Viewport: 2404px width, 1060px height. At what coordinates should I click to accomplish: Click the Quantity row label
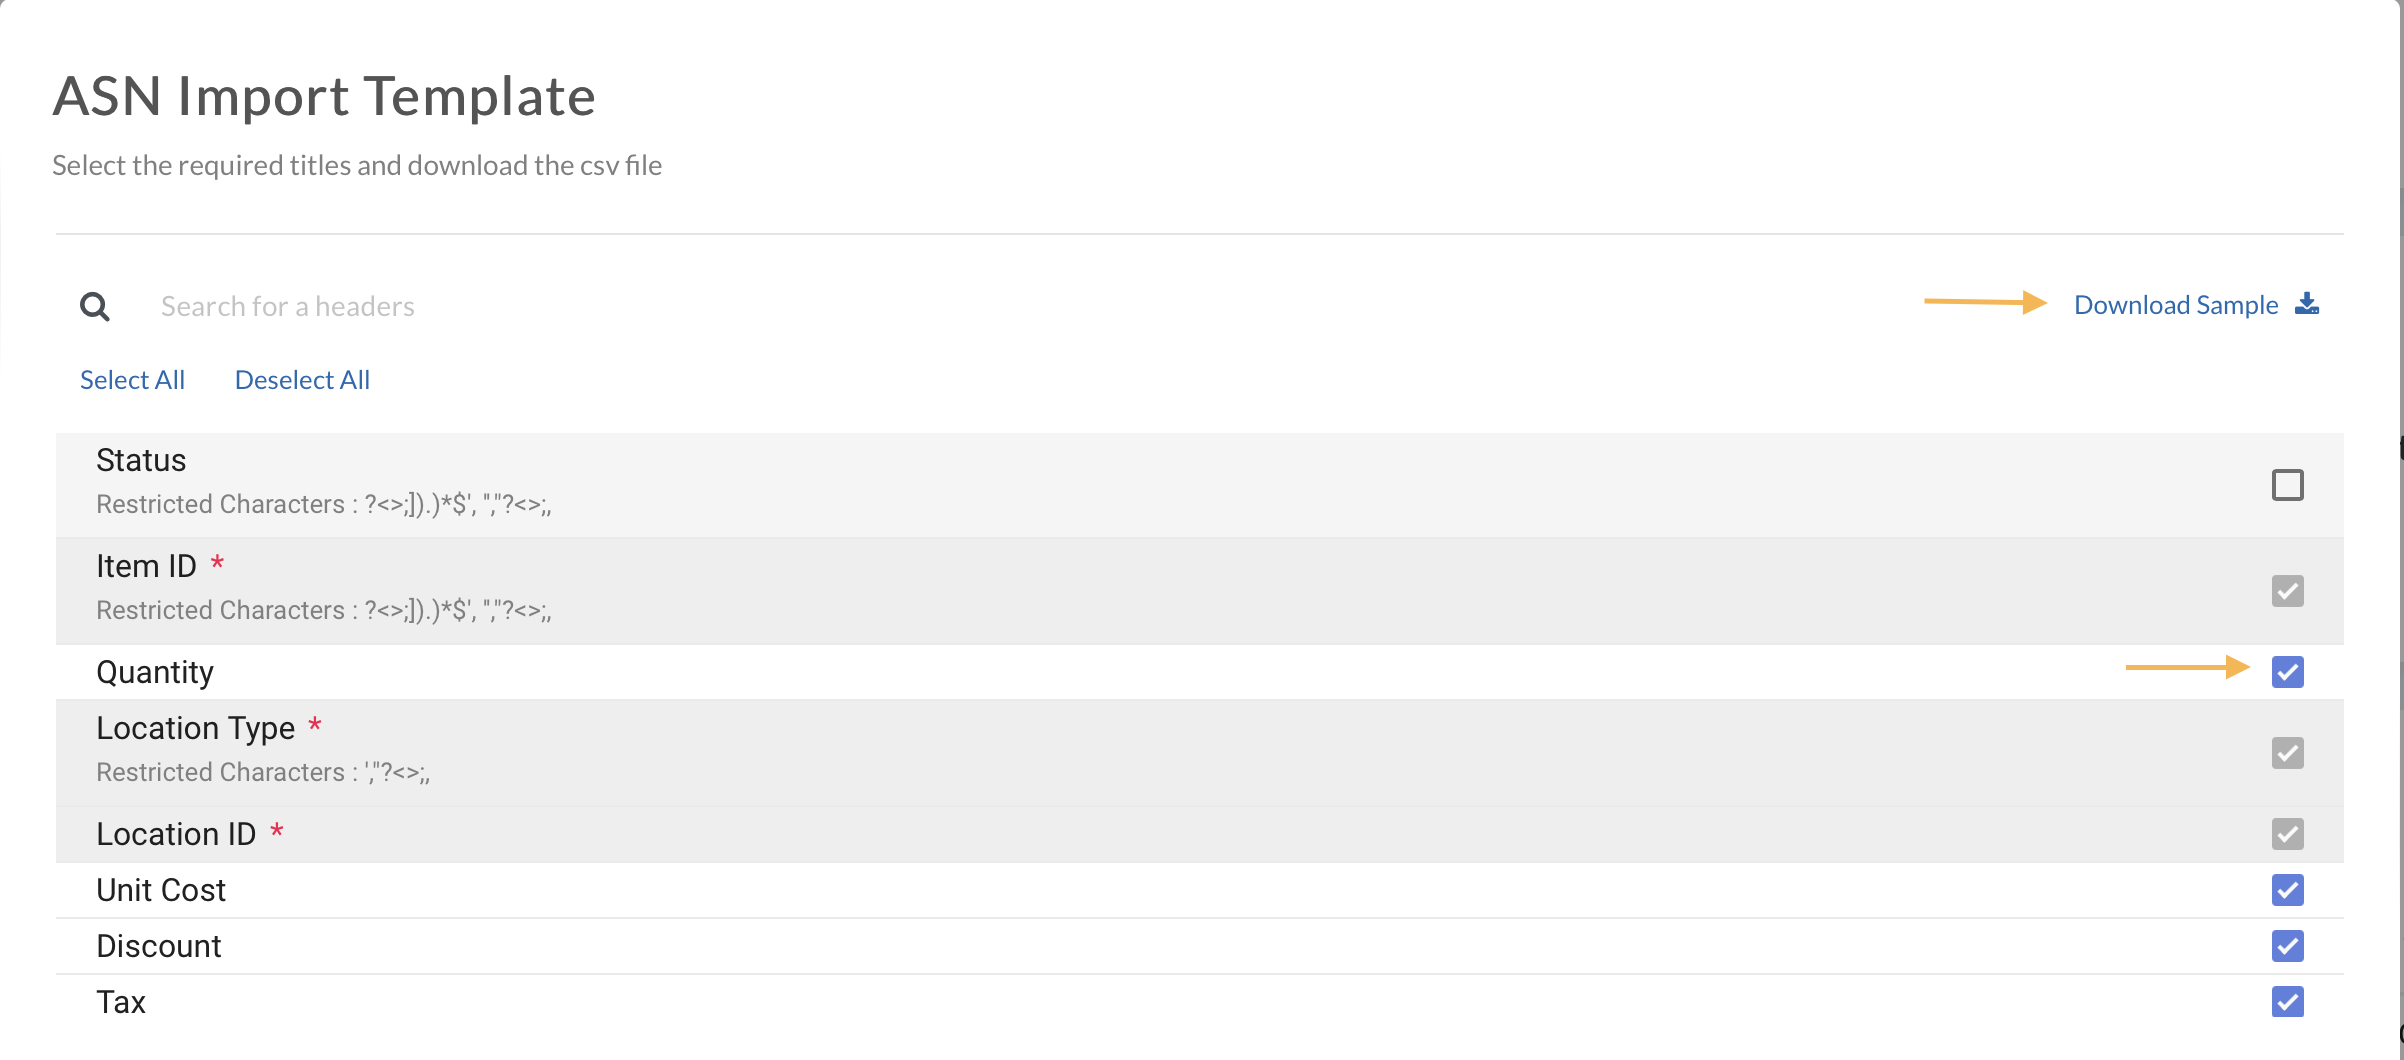point(155,672)
